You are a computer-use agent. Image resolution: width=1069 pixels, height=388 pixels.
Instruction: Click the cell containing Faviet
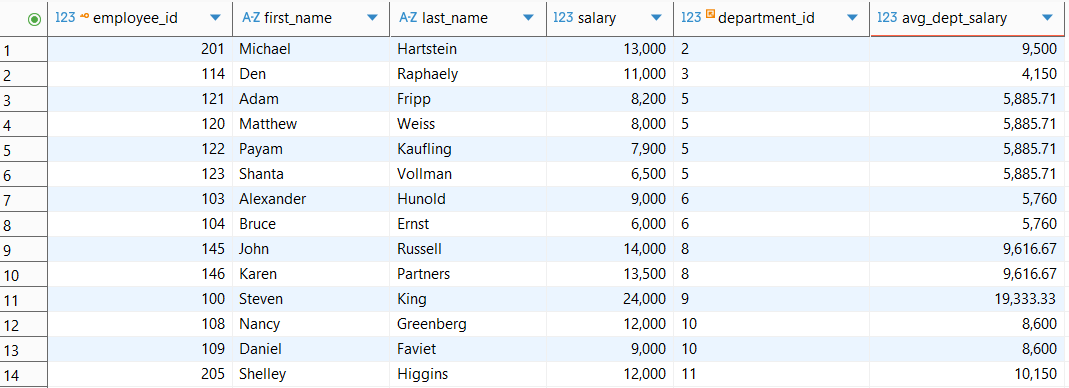pos(468,349)
